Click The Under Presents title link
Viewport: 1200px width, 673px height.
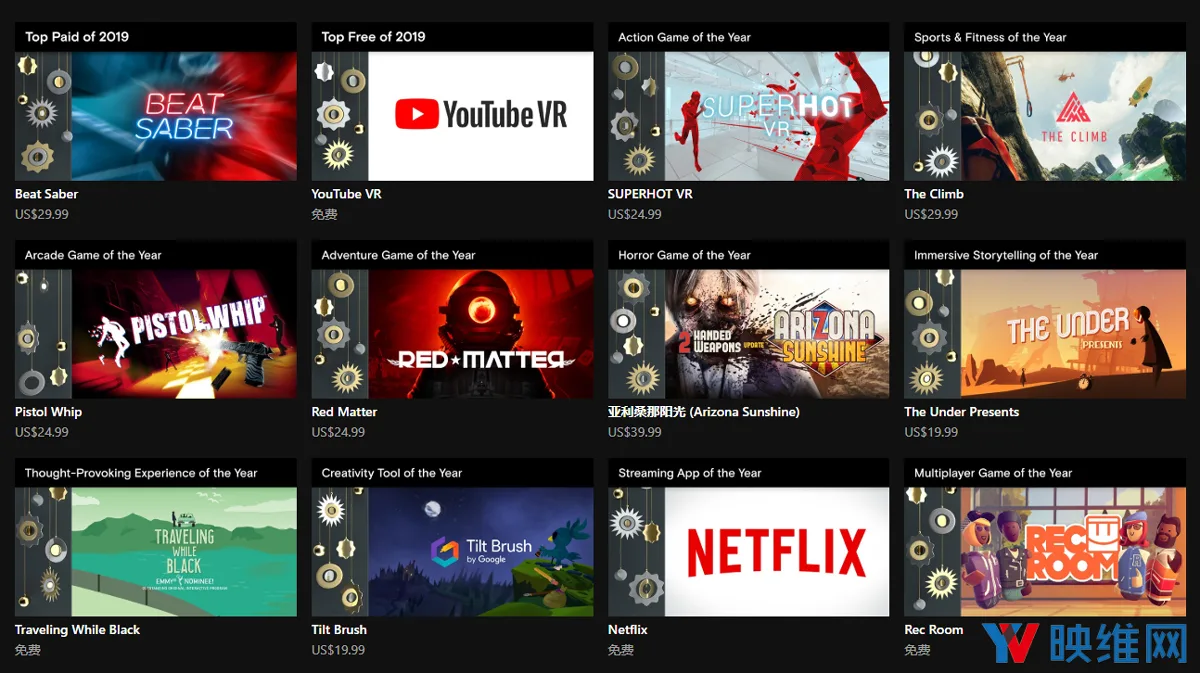coord(962,412)
